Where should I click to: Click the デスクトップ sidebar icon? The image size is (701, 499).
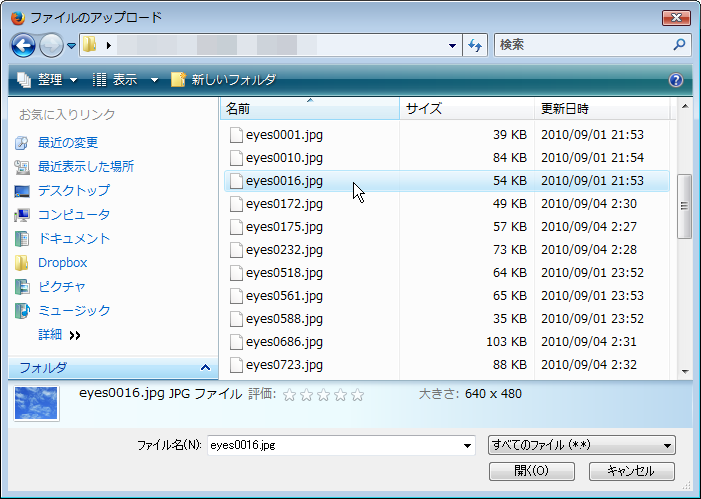tap(21, 191)
